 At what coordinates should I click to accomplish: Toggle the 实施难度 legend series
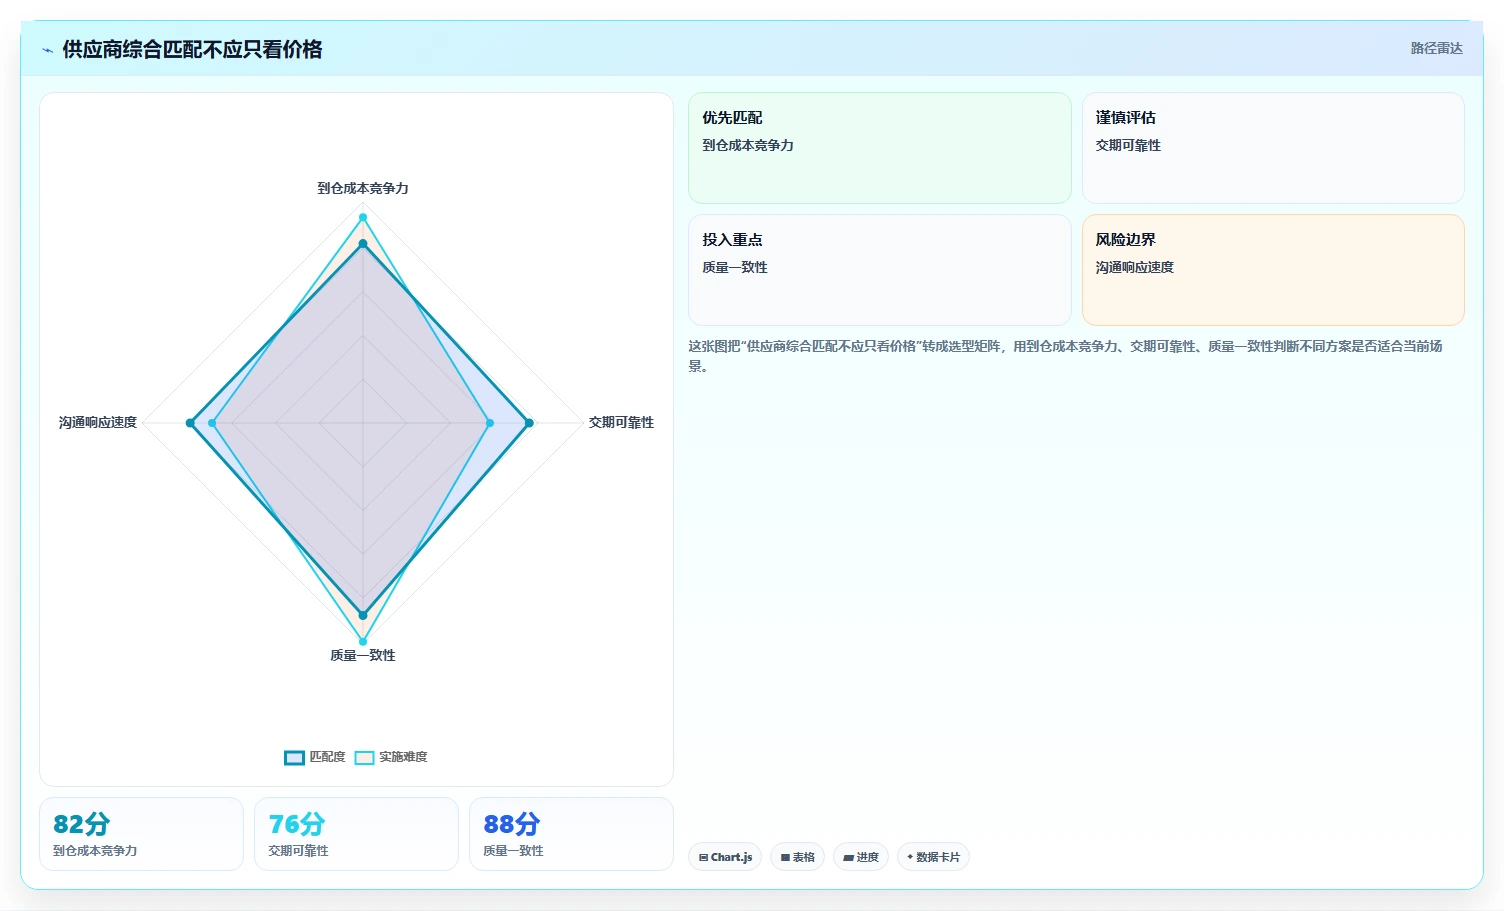pyautogui.click(x=391, y=757)
